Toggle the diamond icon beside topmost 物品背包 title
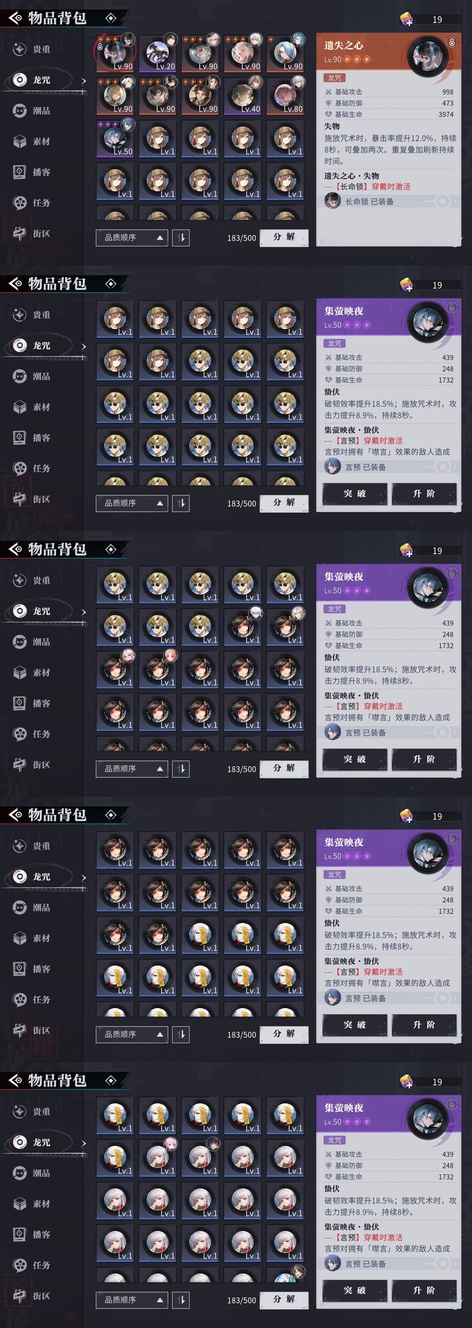472x1328 pixels. (111, 18)
